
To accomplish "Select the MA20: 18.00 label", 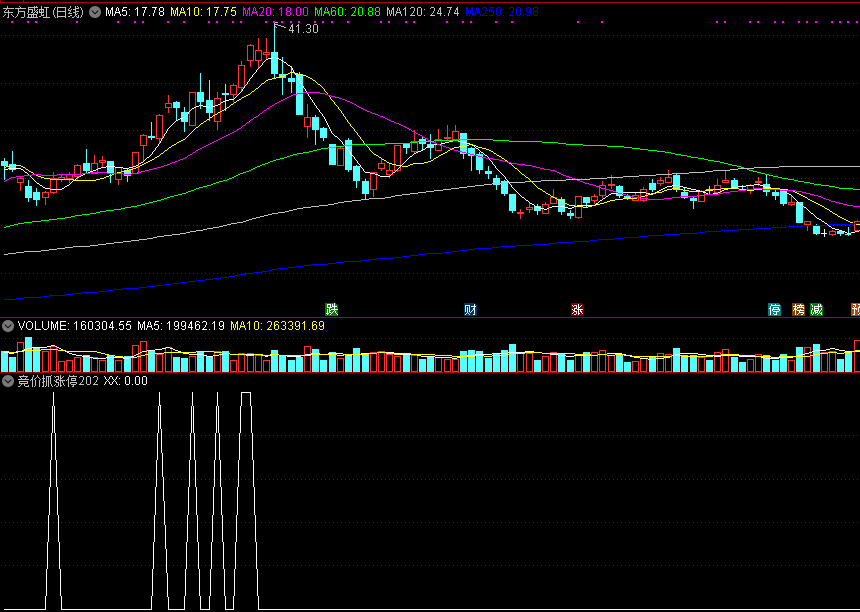I will click(x=275, y=12).
